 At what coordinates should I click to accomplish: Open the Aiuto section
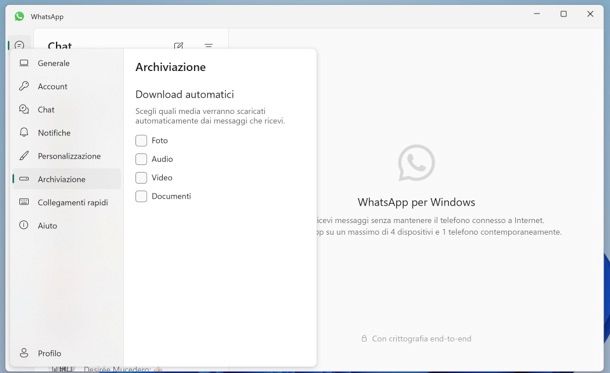point(66,226)
